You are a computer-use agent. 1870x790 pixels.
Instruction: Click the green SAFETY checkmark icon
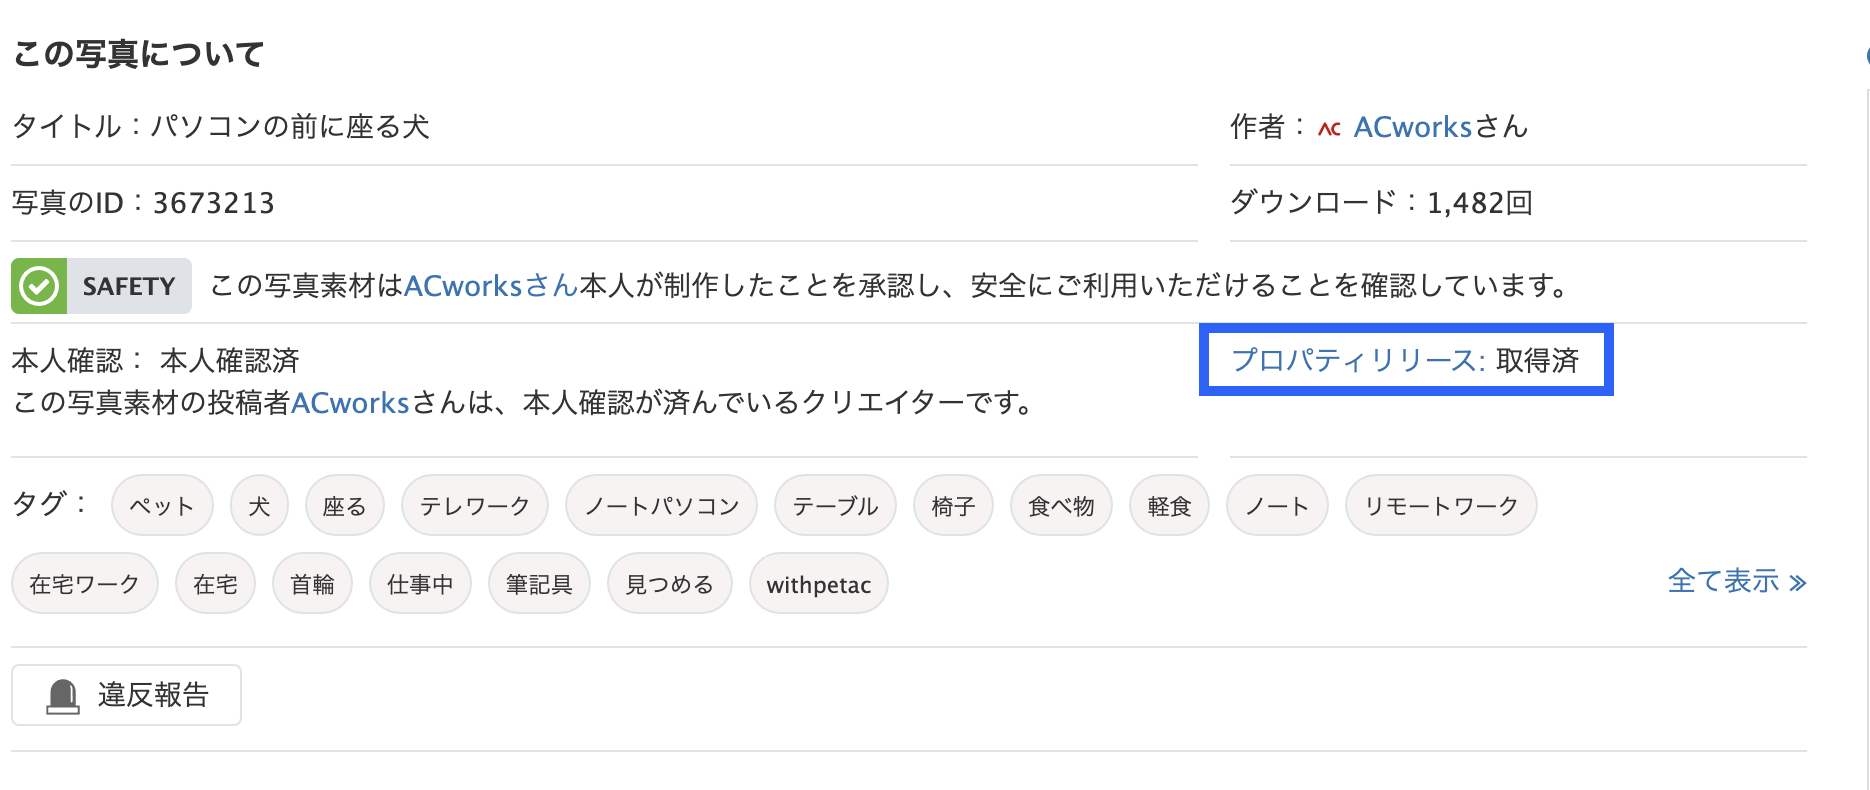[39, 286]
